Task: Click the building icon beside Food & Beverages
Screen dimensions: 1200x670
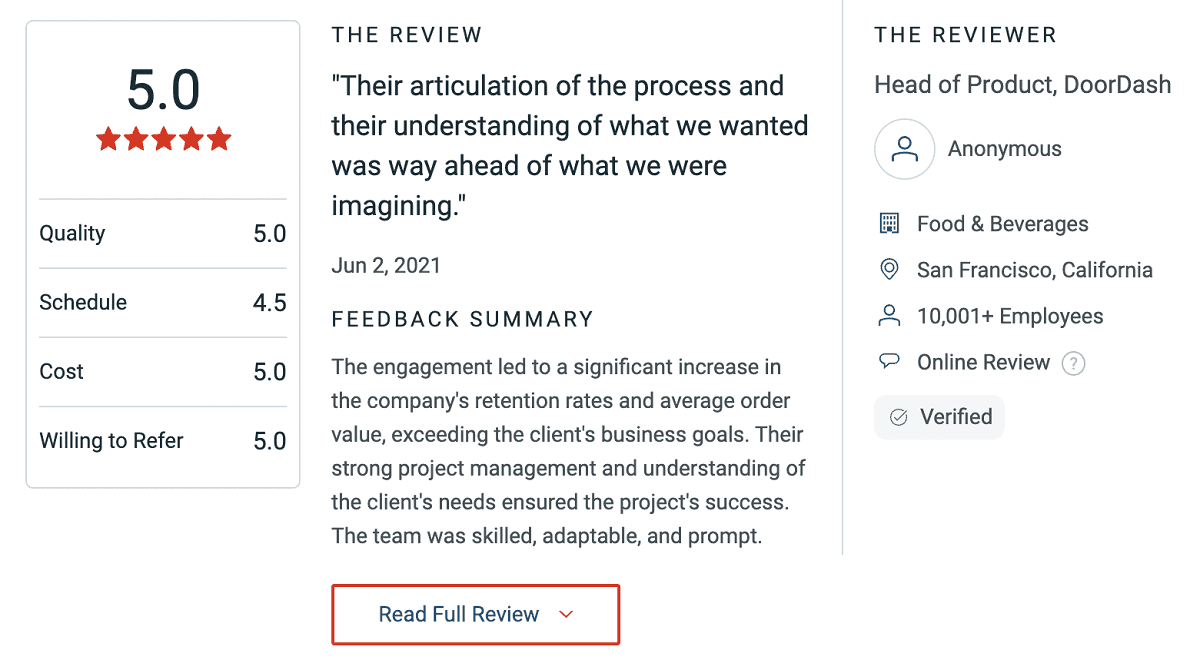Action: tap(891, 223)
